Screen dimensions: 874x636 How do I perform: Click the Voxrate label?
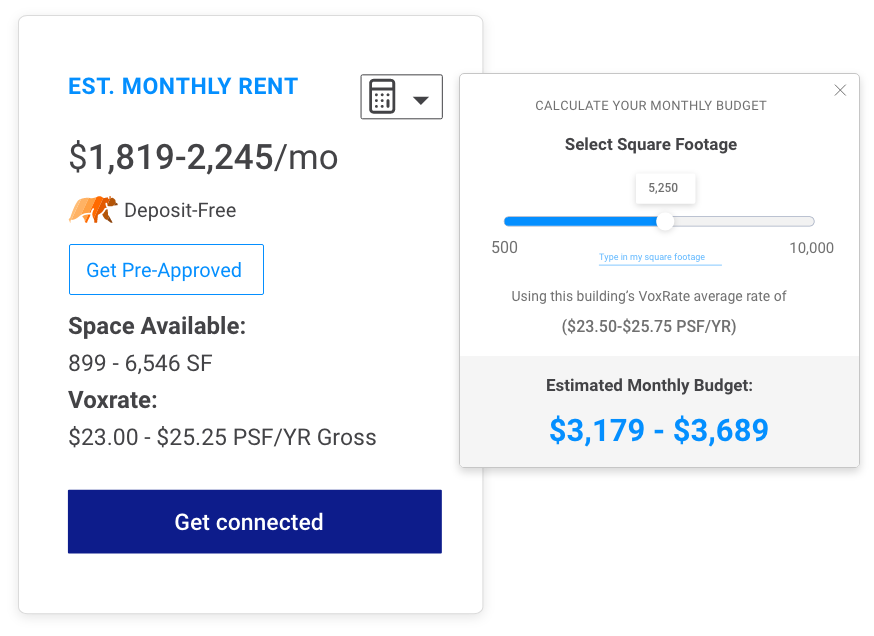(x=113, y=400)
